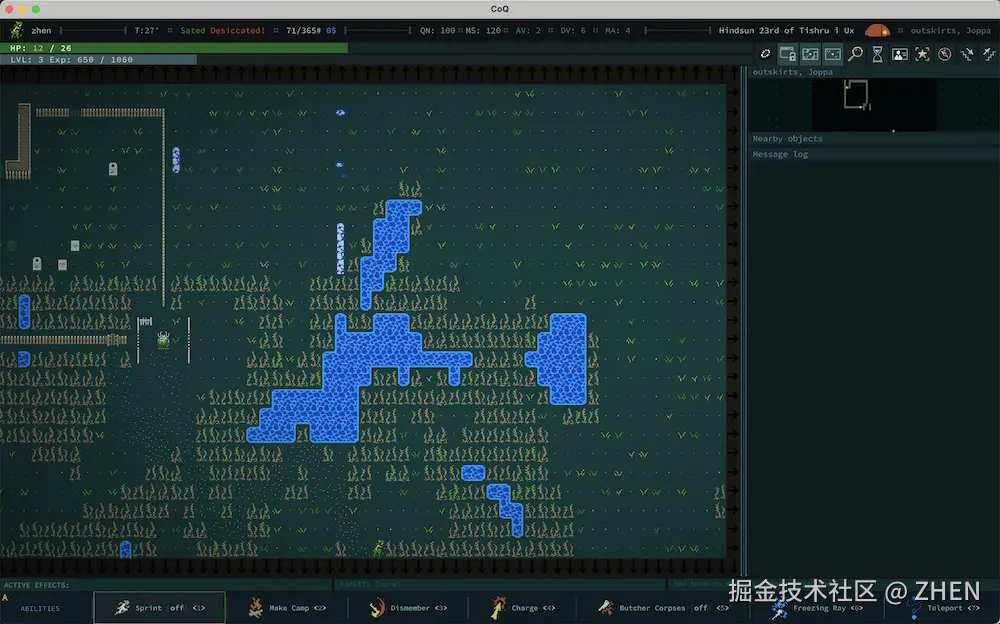
Task: Click the Sprint running figure icon
Action: (x=122, y=607)
